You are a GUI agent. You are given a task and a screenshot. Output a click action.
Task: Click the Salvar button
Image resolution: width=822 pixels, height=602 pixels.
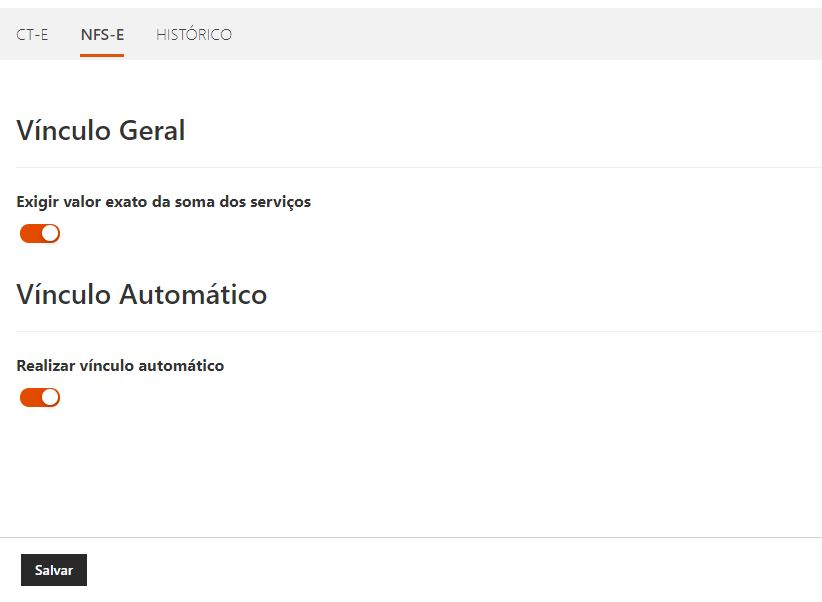pyautogui.click(x=54, y=570)
